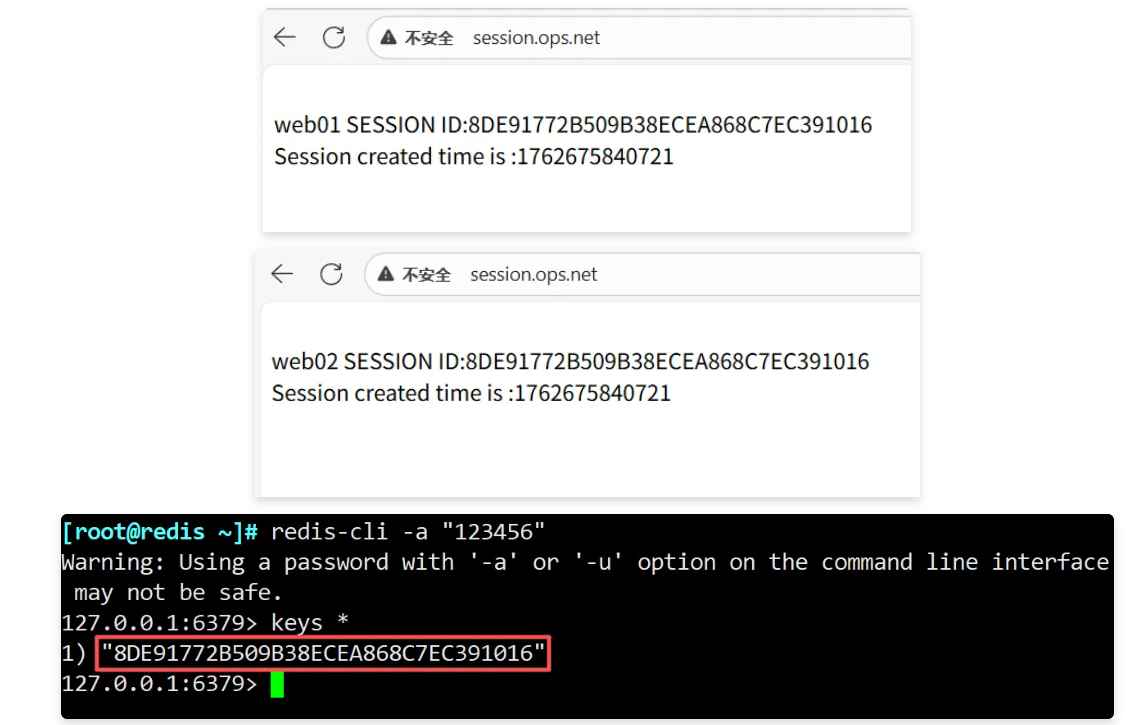
Task: Click the red-boxed Redis key in terminal
Action: (x=323, y=653)
